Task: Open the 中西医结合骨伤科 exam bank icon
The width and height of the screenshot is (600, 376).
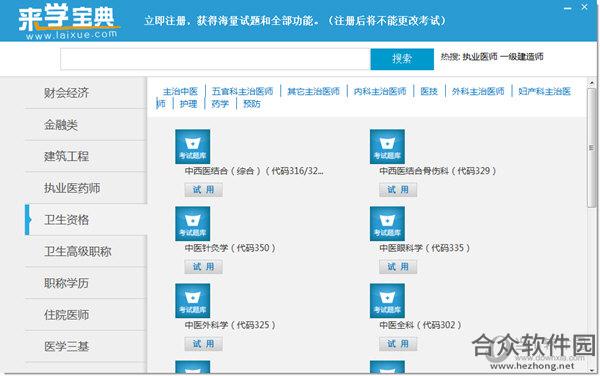Action: coord(387,146)
